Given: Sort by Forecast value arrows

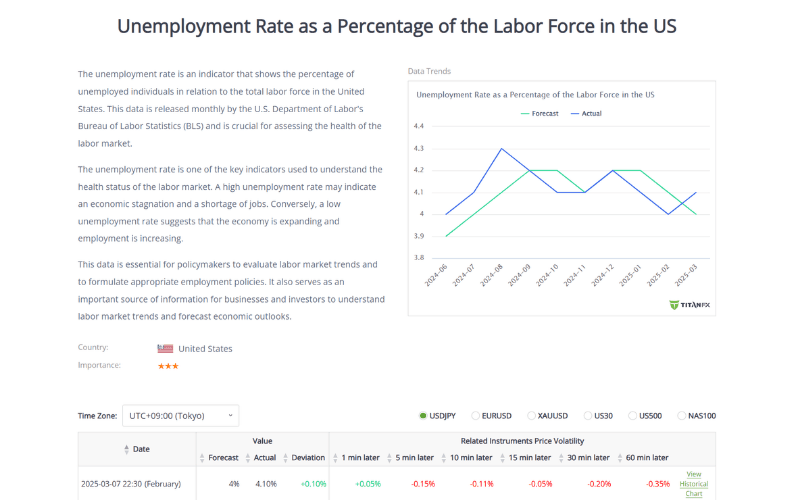Looking at the screenshot, I should [x=203, y=458].
